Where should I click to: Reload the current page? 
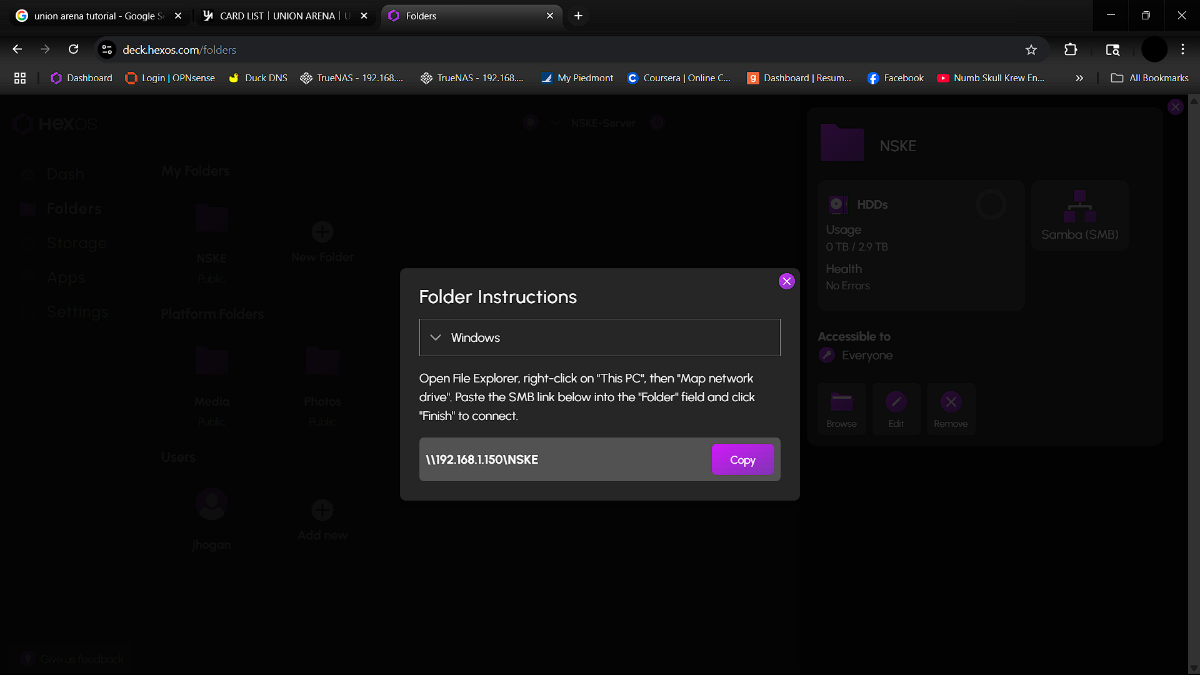pyautogui.click(x=73, y=49)
